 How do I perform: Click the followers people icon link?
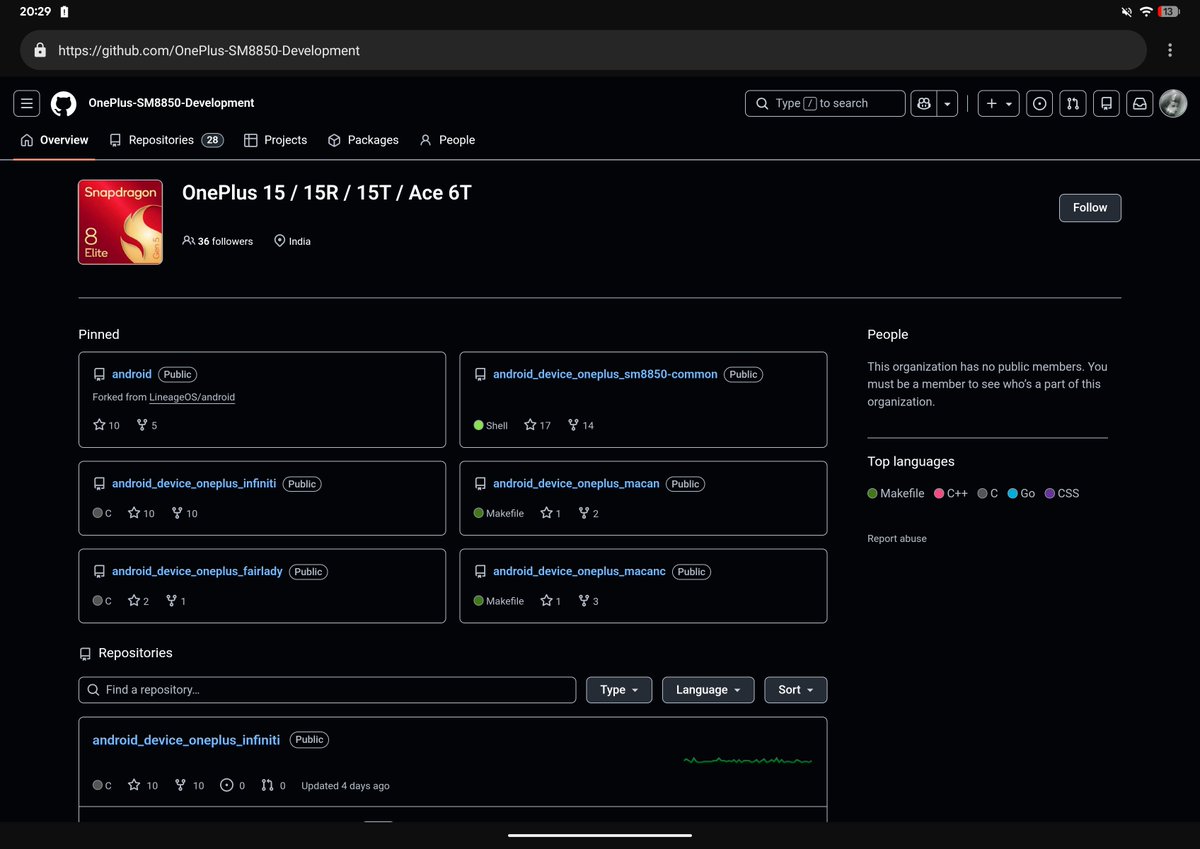coord(188,241)
